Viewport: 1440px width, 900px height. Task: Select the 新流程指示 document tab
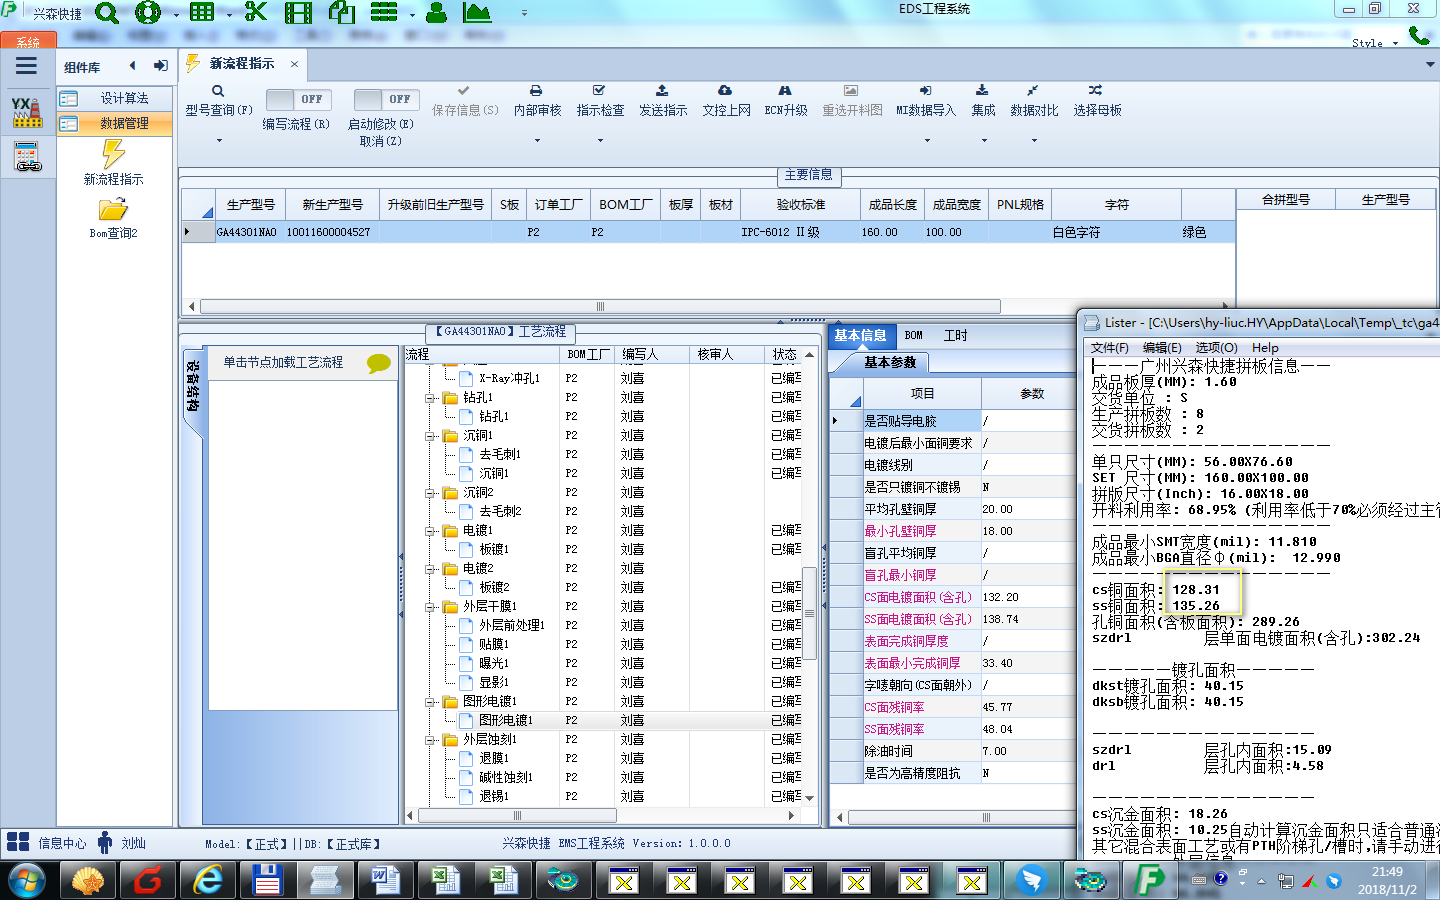(241, 63)
